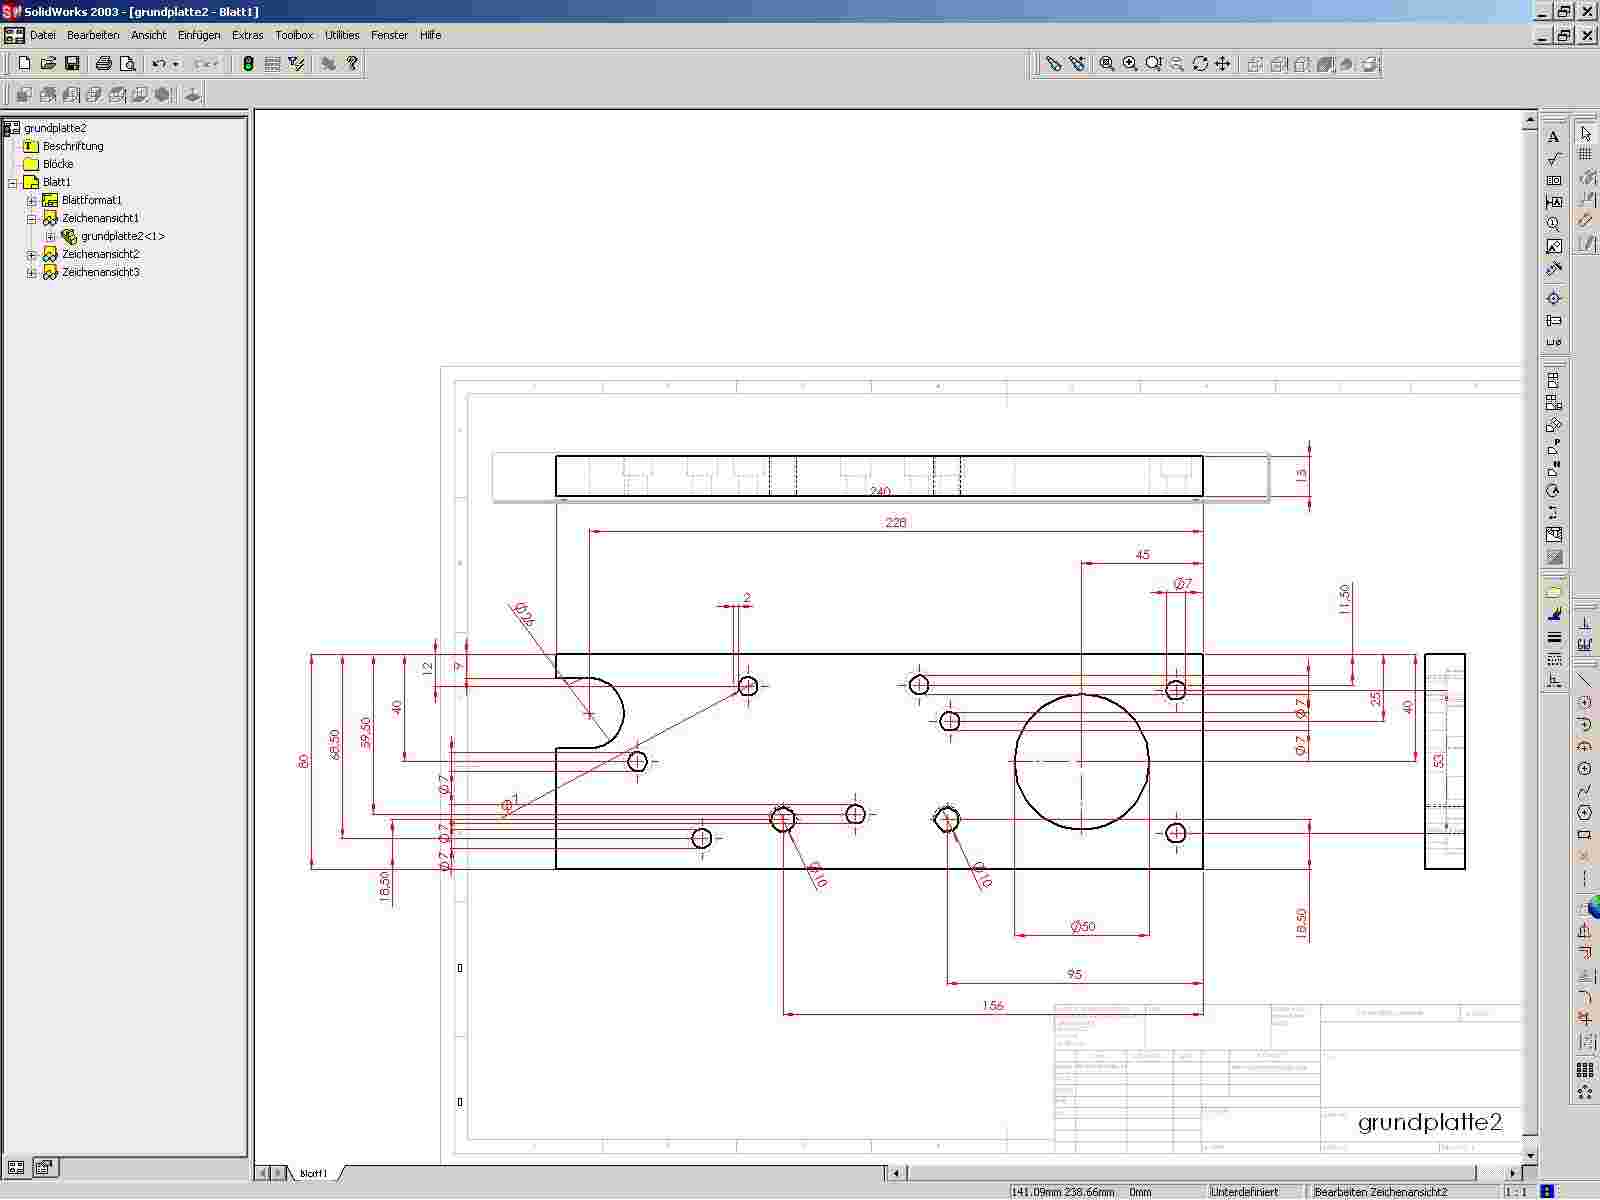The width and height of the screenshot is (1600, 1200).
Task: Print the drawing using the printer icon
Action: [103, 63]
